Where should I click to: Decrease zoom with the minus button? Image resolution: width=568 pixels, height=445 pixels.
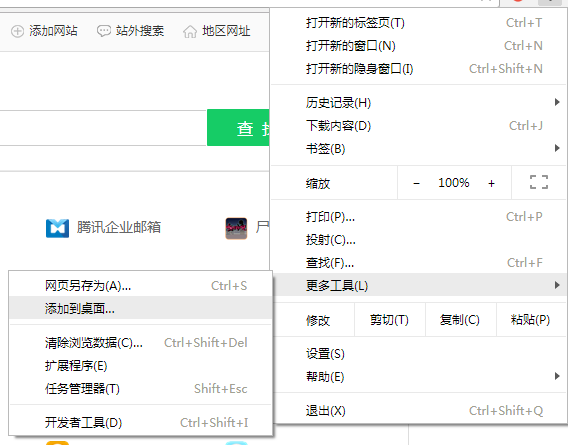click(417, 183)
